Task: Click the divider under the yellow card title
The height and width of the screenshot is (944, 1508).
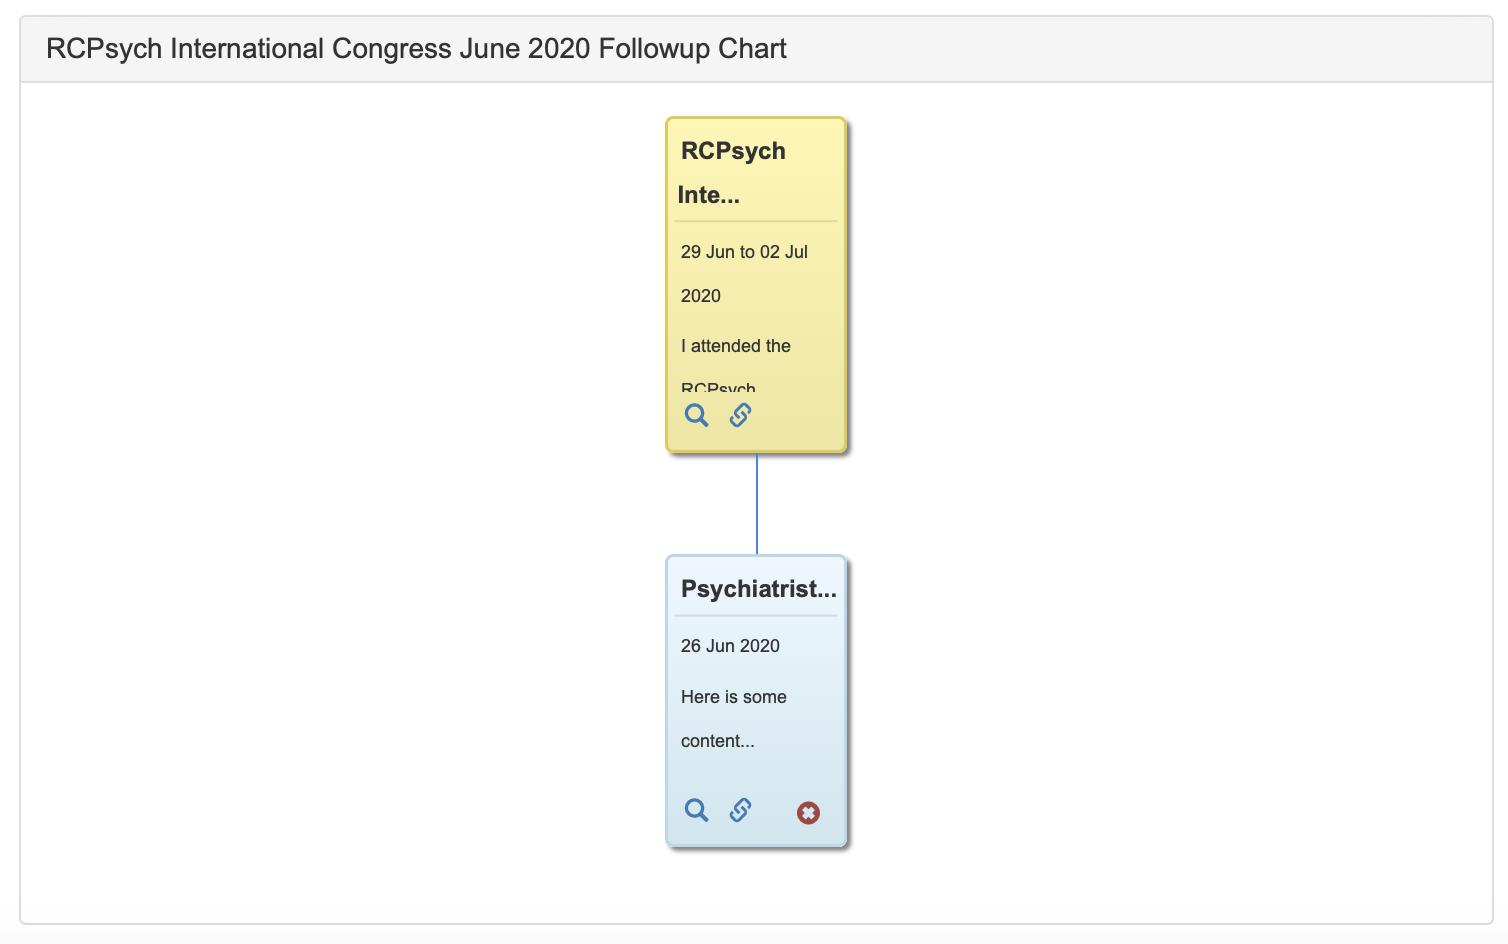Action: (x=756, y=221)
